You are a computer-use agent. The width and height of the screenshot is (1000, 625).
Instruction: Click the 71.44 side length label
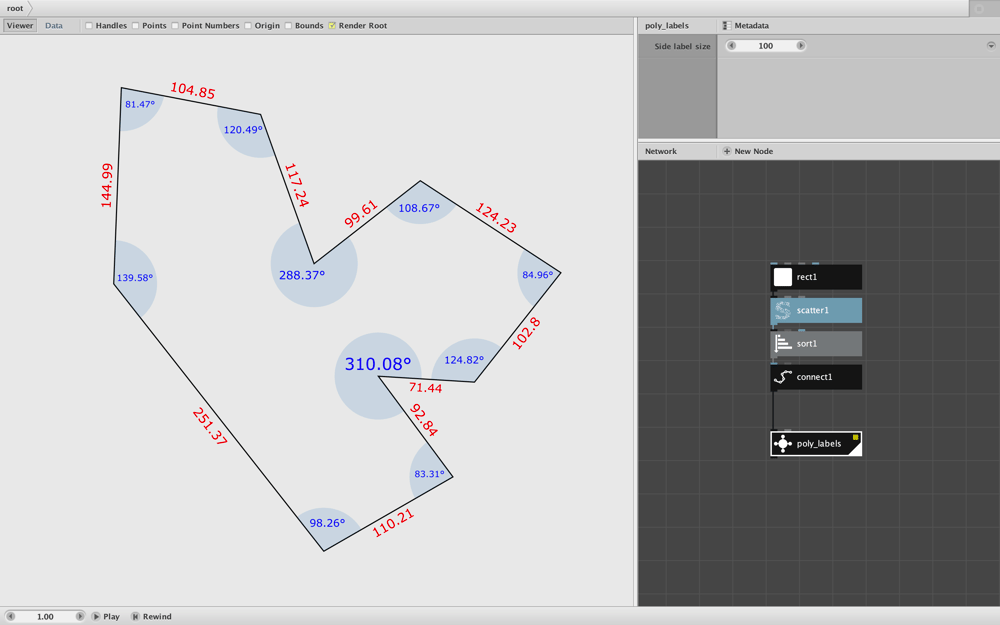425,387
